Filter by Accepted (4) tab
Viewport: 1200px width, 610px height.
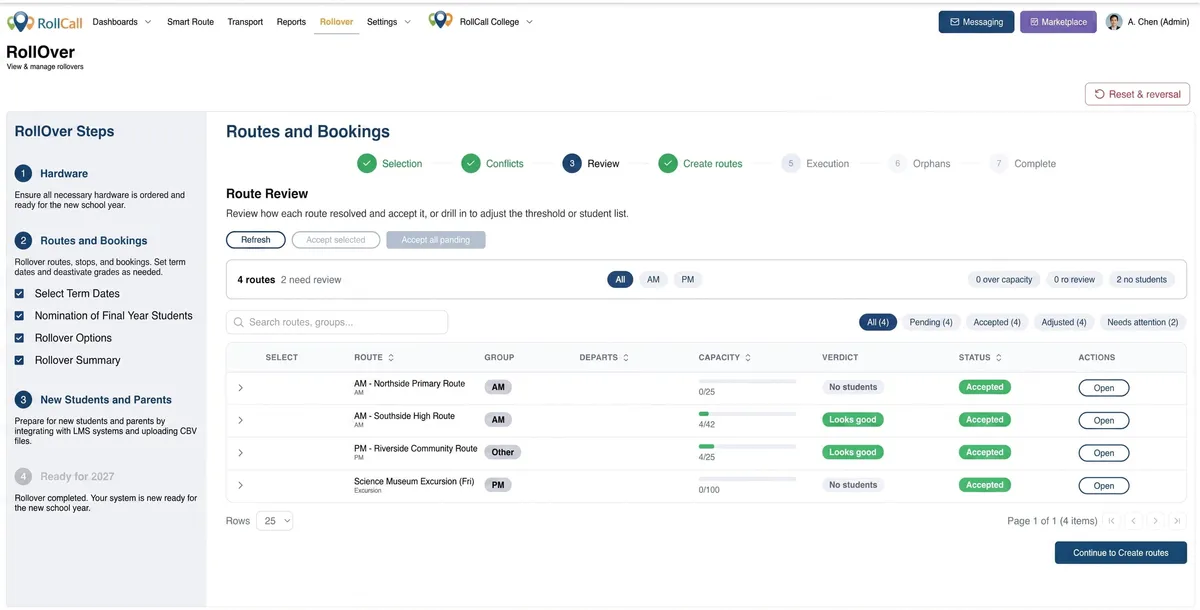point(997,322)
